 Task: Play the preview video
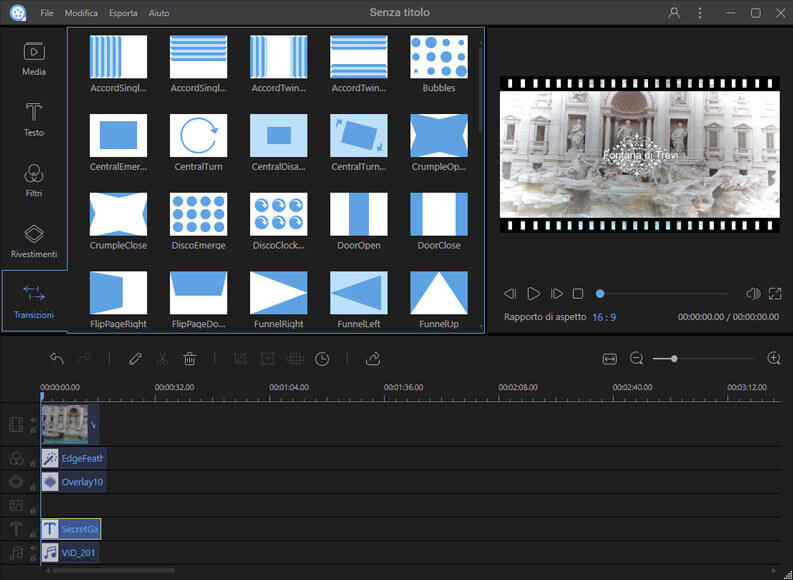point(533,294)
